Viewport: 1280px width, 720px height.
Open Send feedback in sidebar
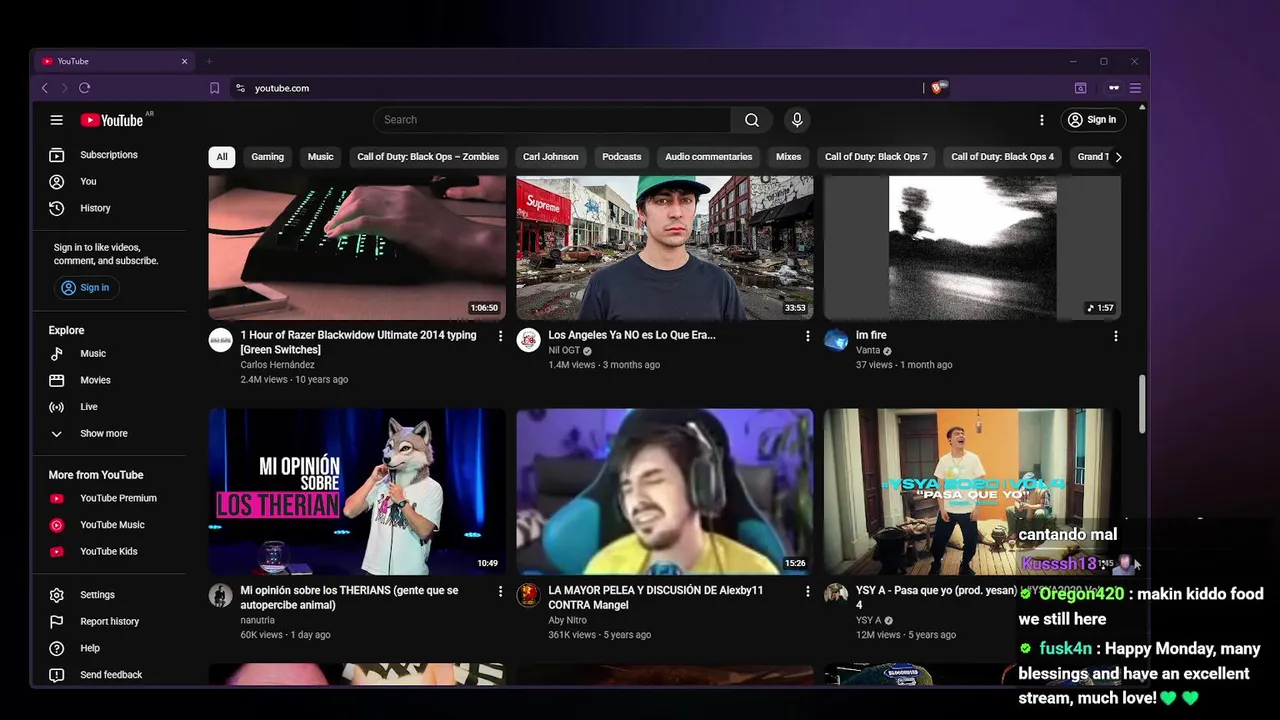109,675
